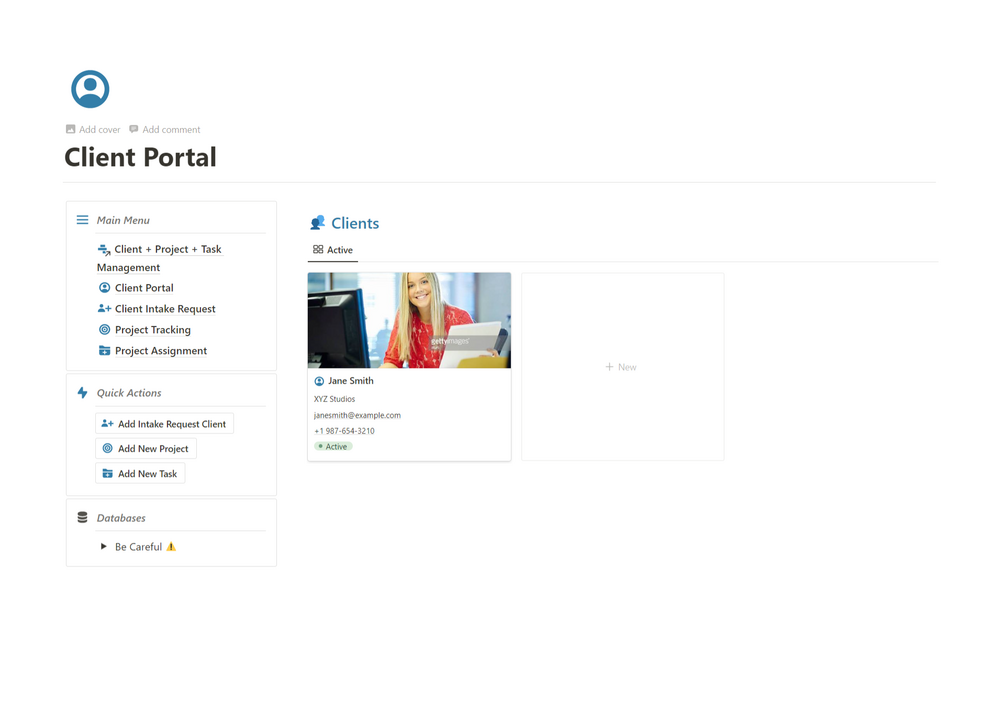Screen dimensions: 1005x725
Task: Expand the Be Careful toggle arrow
Action: (103, 547)
